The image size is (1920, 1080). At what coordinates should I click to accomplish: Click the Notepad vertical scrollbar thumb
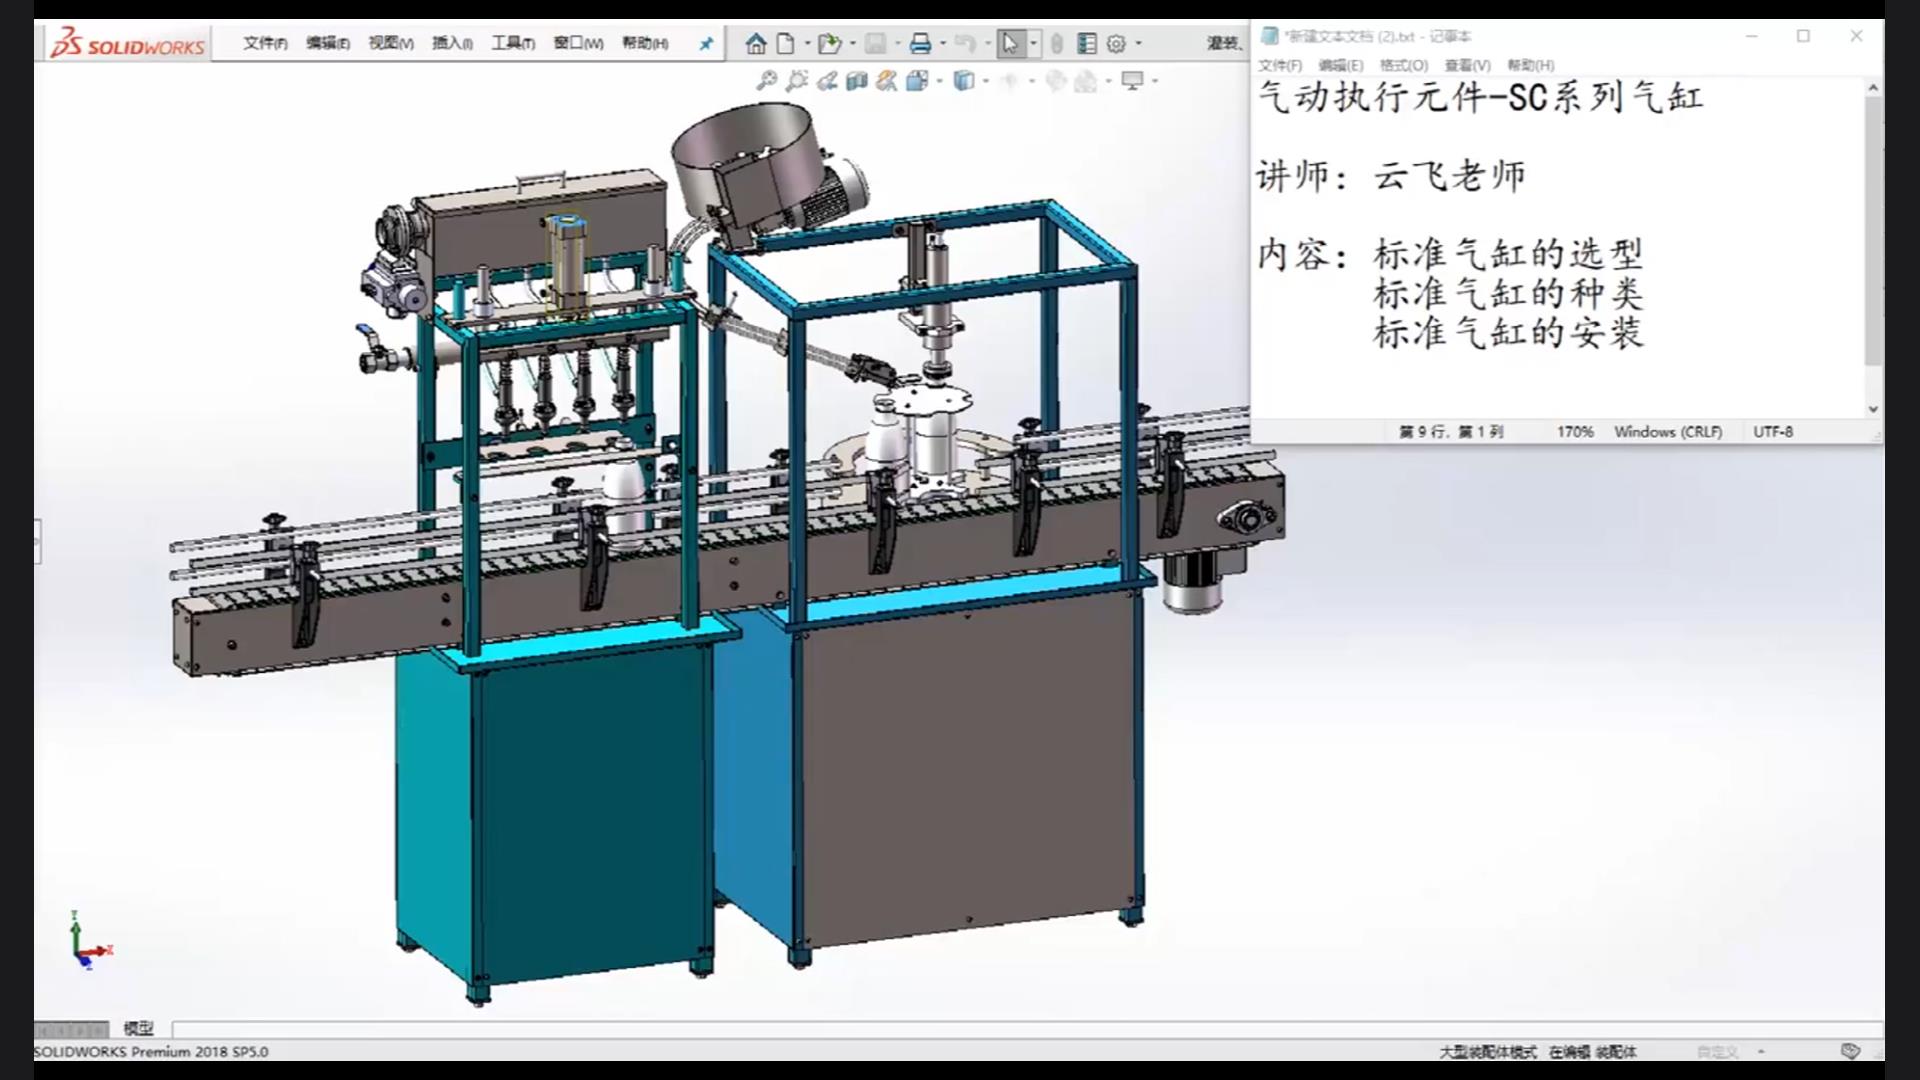1874,231
